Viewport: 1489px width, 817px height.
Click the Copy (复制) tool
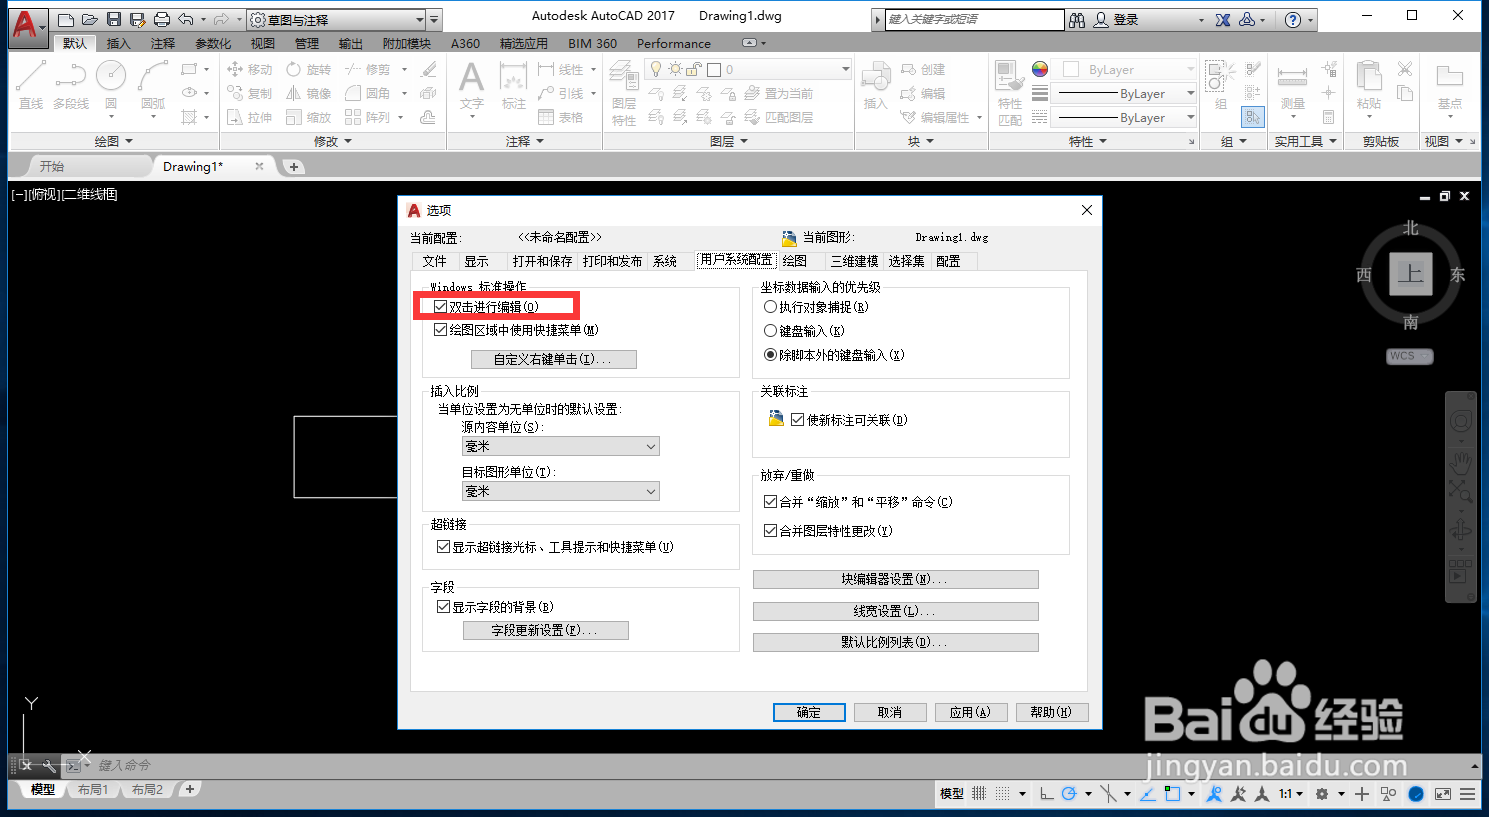click(x=250, y=93)
